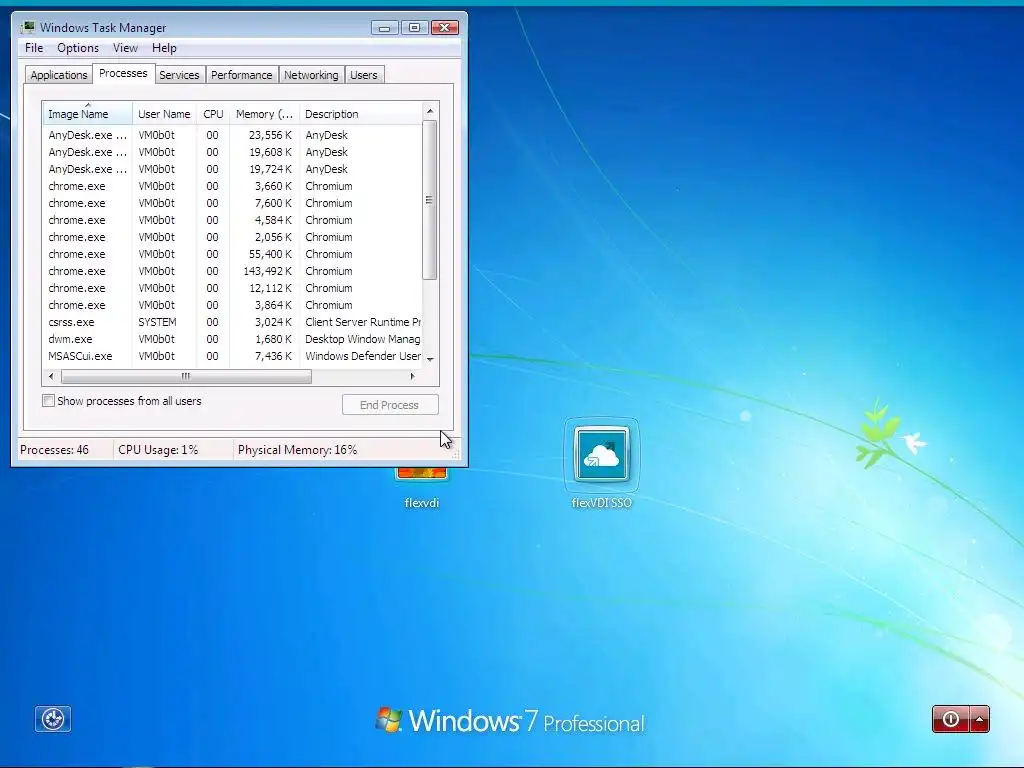Switch to the Performance tab

point(242,75)
